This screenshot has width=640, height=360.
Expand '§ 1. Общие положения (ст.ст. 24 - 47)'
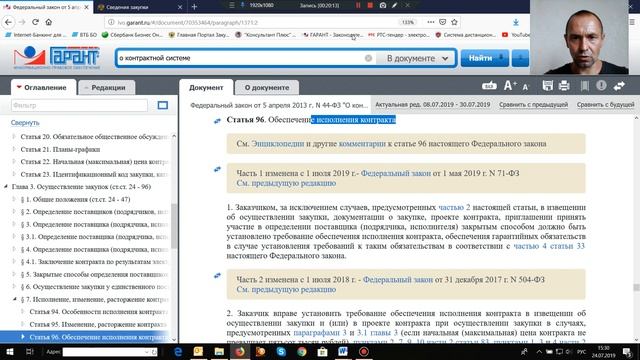tap(14, 199)
